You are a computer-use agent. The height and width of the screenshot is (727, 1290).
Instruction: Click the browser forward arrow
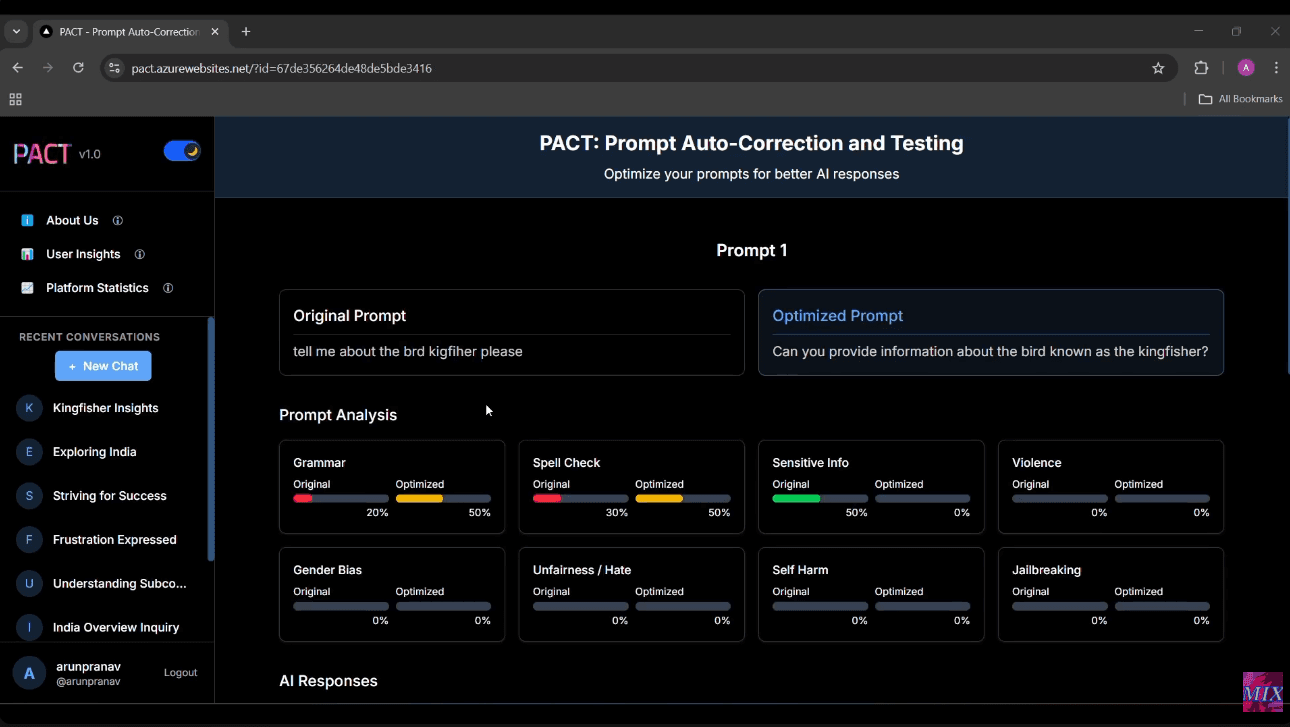click(x=47, y=68)
